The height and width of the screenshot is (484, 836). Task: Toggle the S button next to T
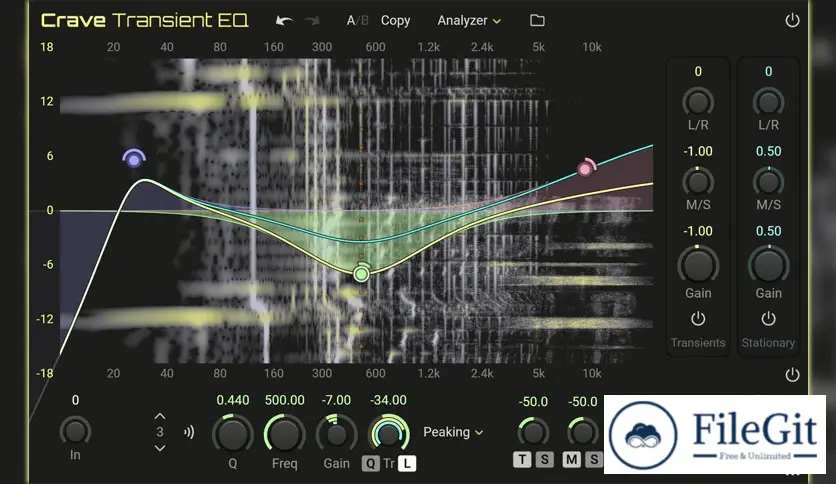pos(544,459)
